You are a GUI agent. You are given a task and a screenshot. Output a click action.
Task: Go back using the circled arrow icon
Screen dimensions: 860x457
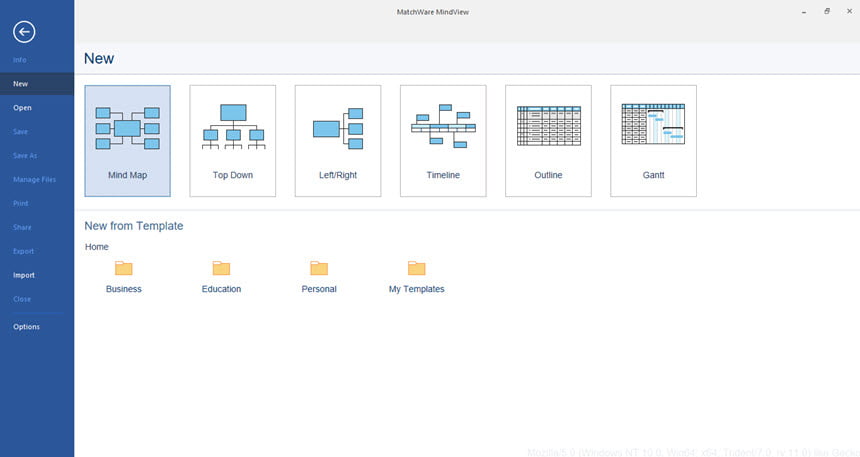click(x=24, y=32)
